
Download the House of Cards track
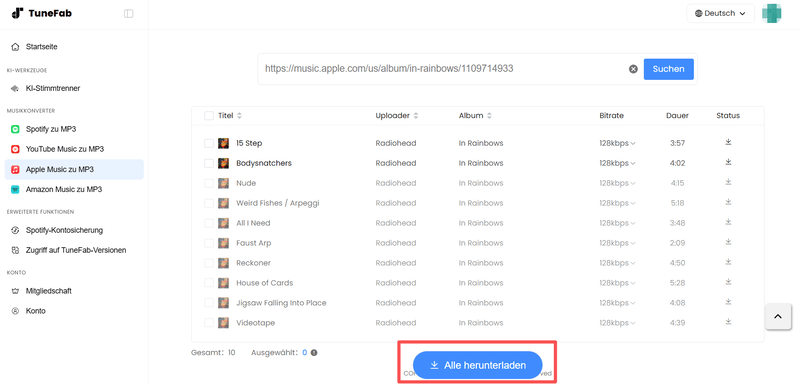[728, 281]
